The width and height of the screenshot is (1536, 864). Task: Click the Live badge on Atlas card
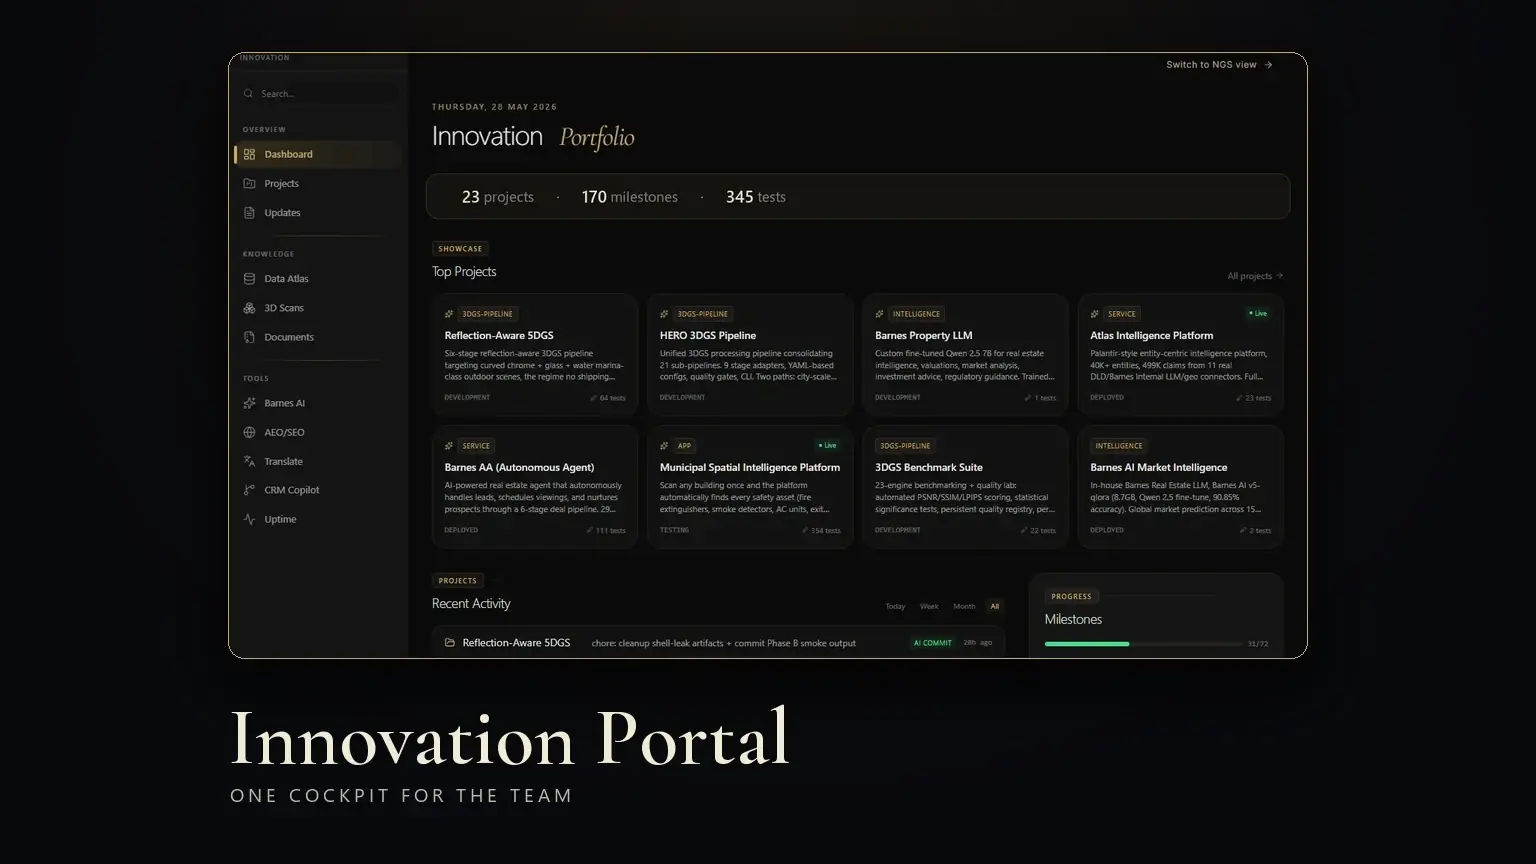pyautogui.click(x=1258, y=314)
